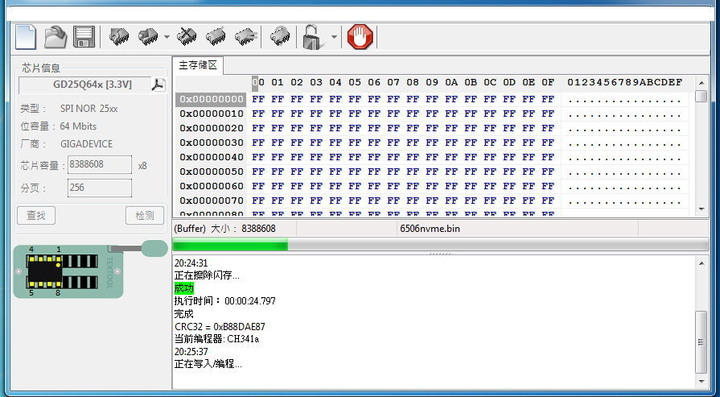Viewport: 720px width, 397px height.
Task: Click the 0F column header
Action: pos(548,83)
